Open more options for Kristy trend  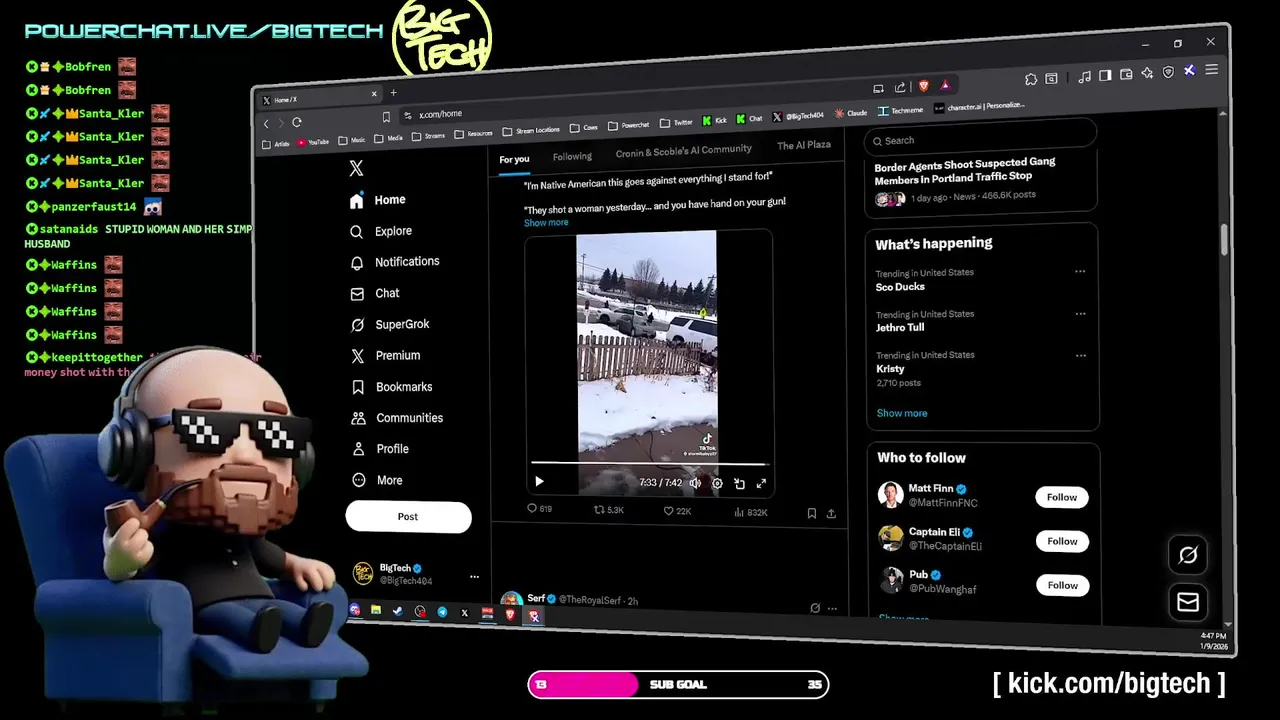[x=1081, y=355]
